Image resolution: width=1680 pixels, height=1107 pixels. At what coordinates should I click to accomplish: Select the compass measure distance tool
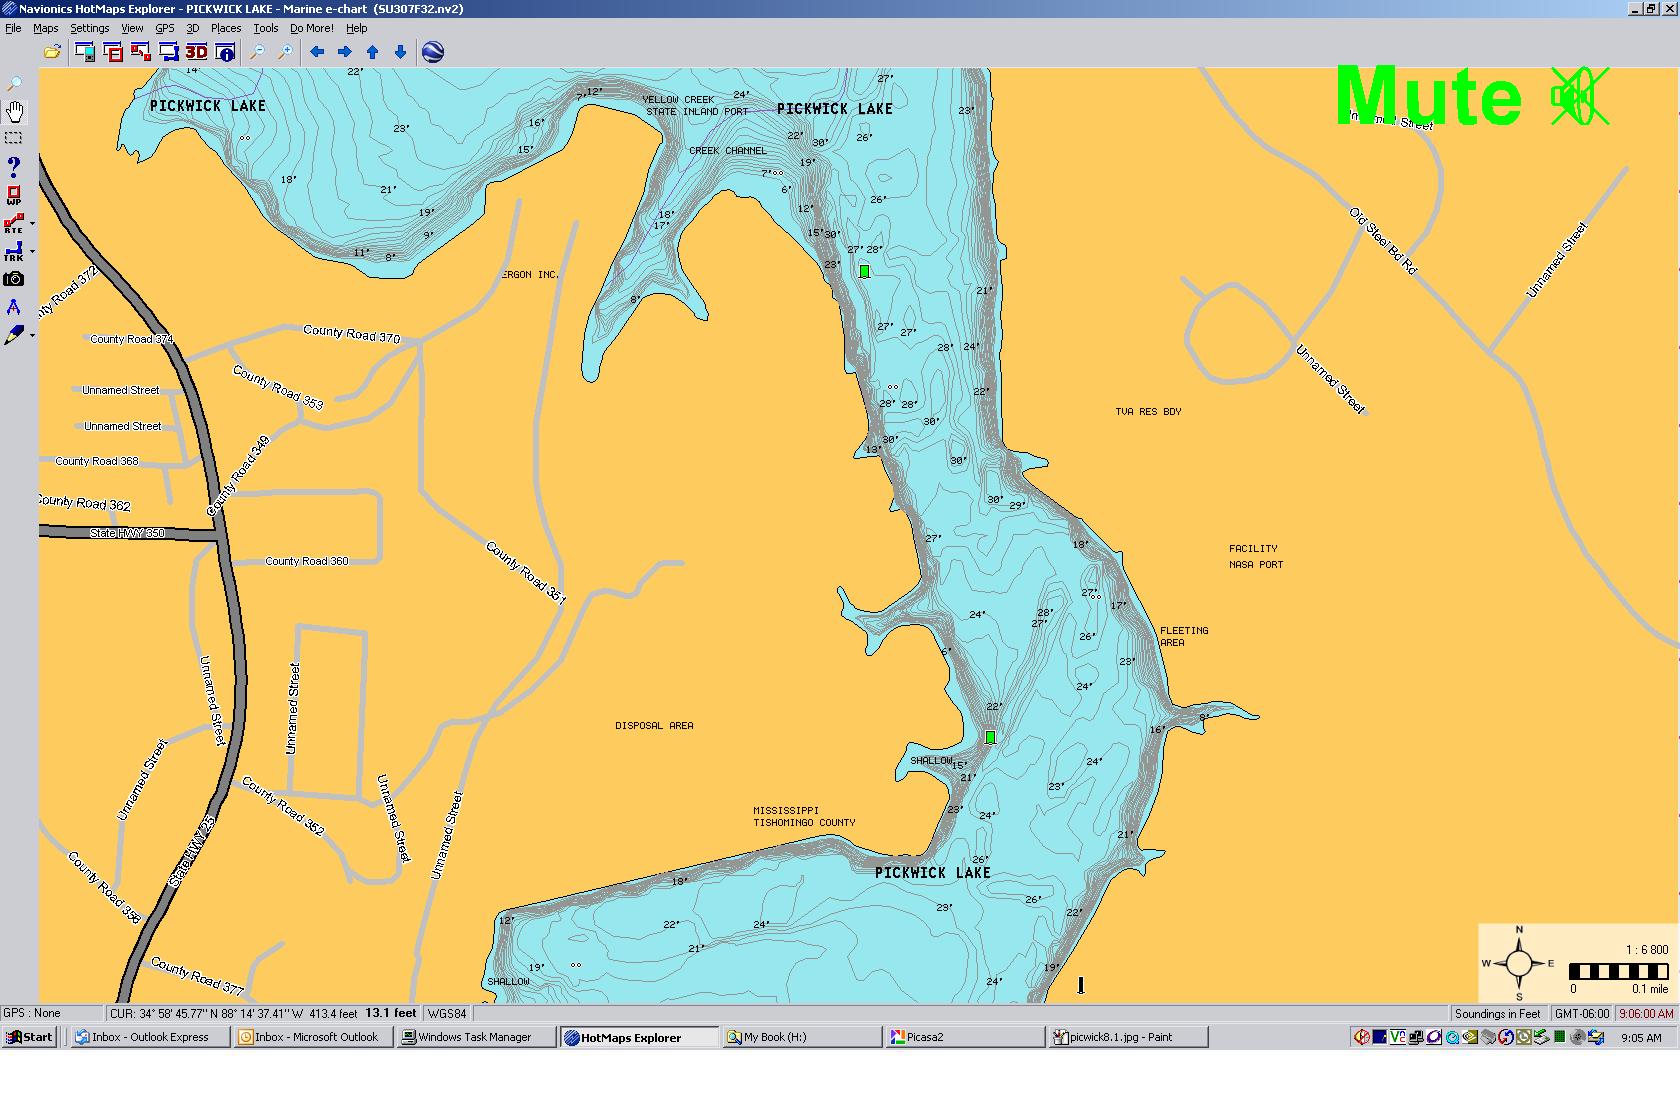coord(14,308)
